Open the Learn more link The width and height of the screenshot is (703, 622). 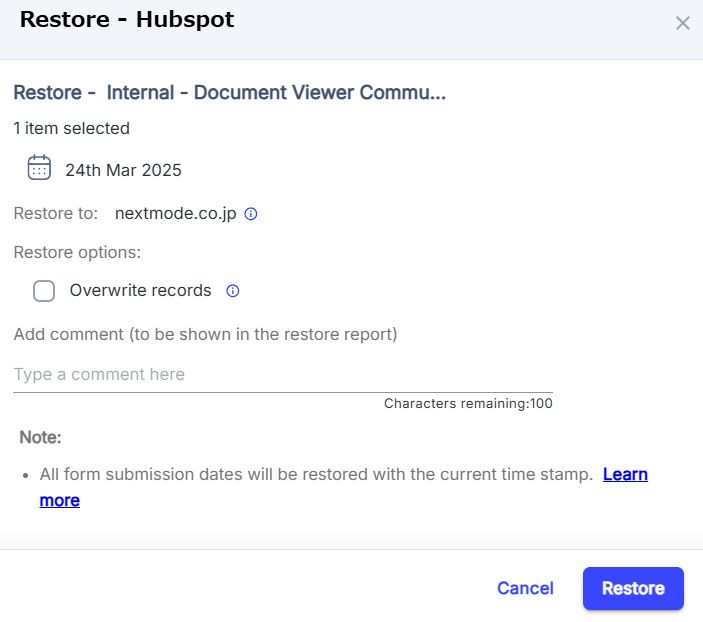click(625, 474)
